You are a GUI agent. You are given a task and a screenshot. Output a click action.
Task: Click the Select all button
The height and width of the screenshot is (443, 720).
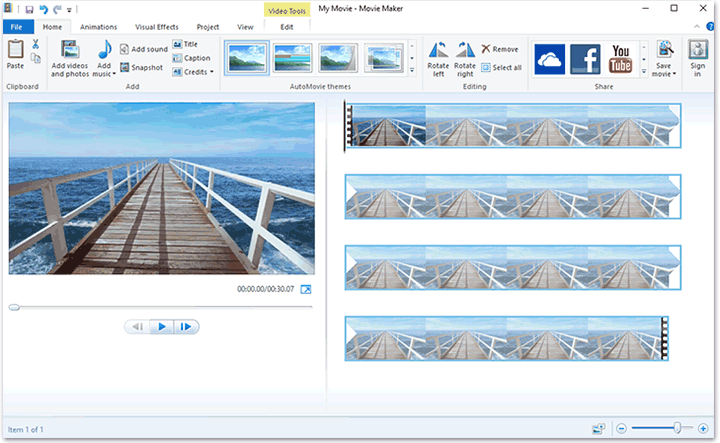click(x=500, y=68)
